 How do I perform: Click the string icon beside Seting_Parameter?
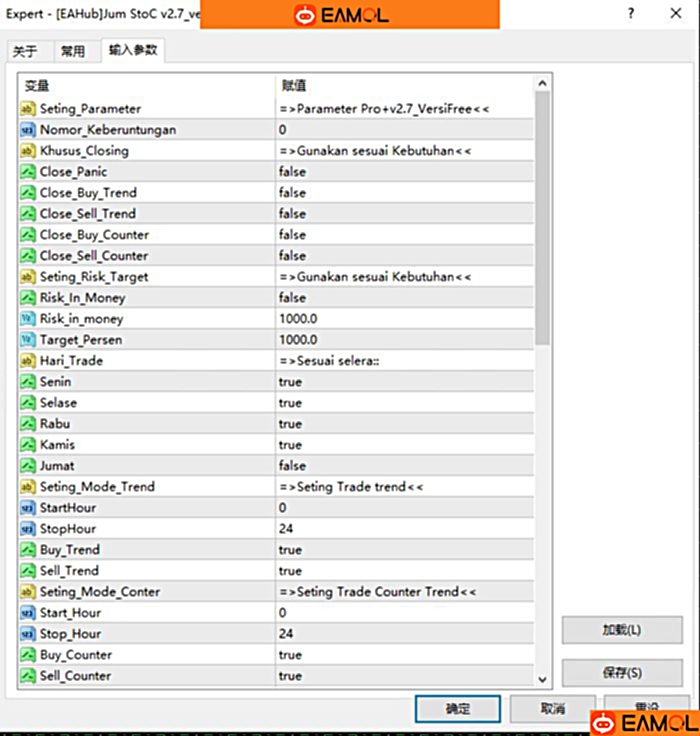tap(28, 109)
